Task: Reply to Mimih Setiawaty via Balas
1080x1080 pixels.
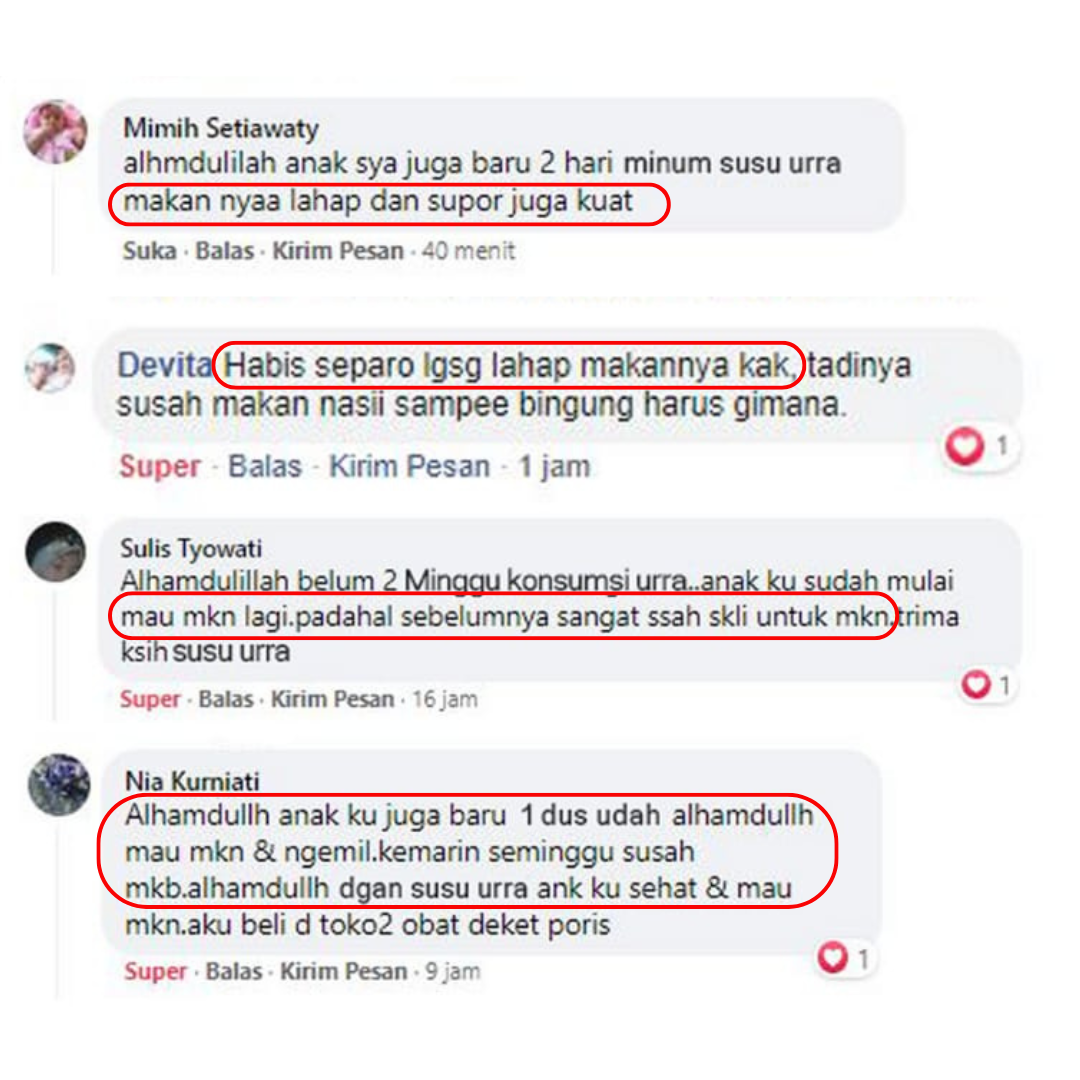Action: pyautogui.click(x=225, y=251)
